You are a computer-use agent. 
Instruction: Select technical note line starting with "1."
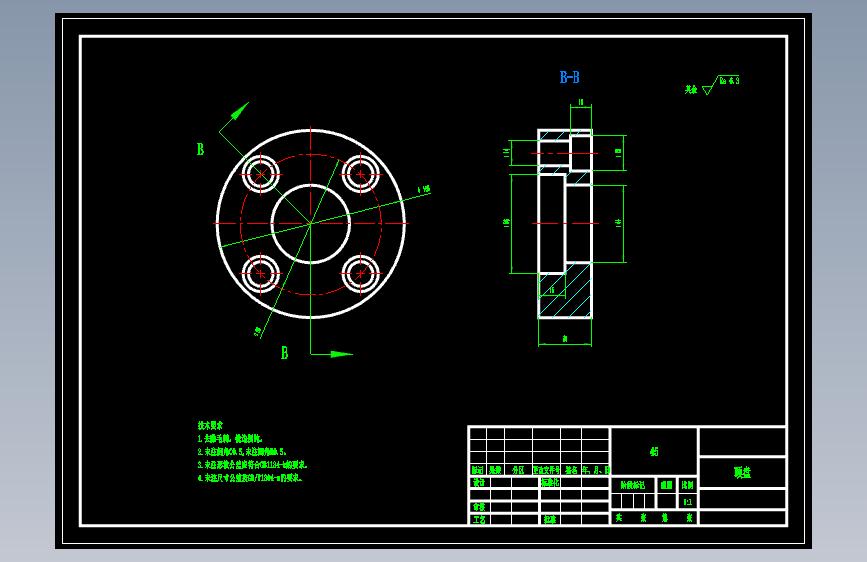pos(230,439)
